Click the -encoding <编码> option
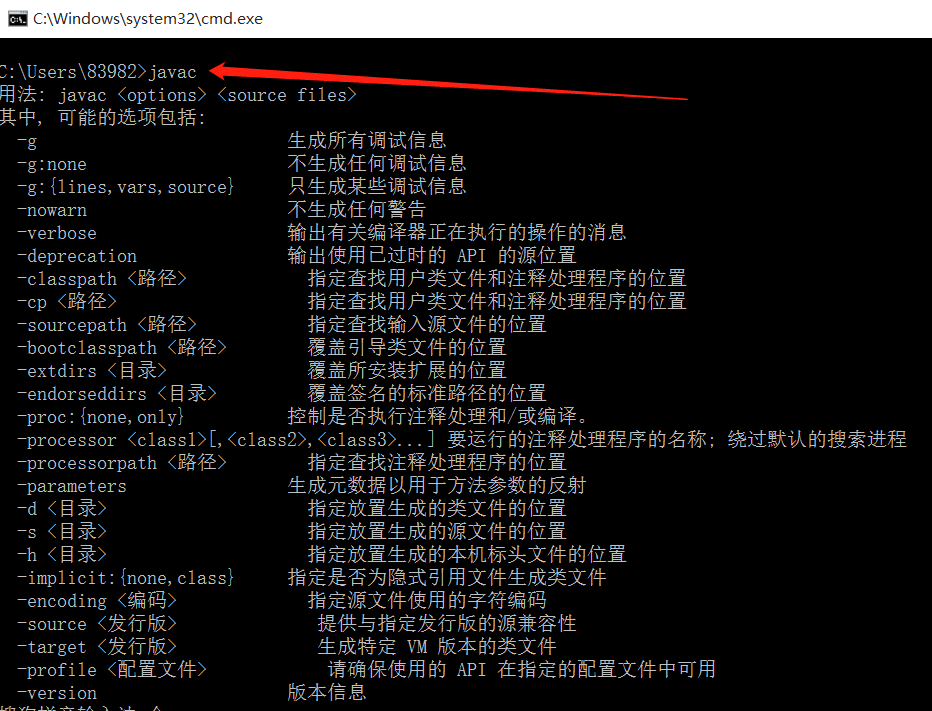Image resolution: width=932 pixels, height=711 pixels. coord(97,601)
